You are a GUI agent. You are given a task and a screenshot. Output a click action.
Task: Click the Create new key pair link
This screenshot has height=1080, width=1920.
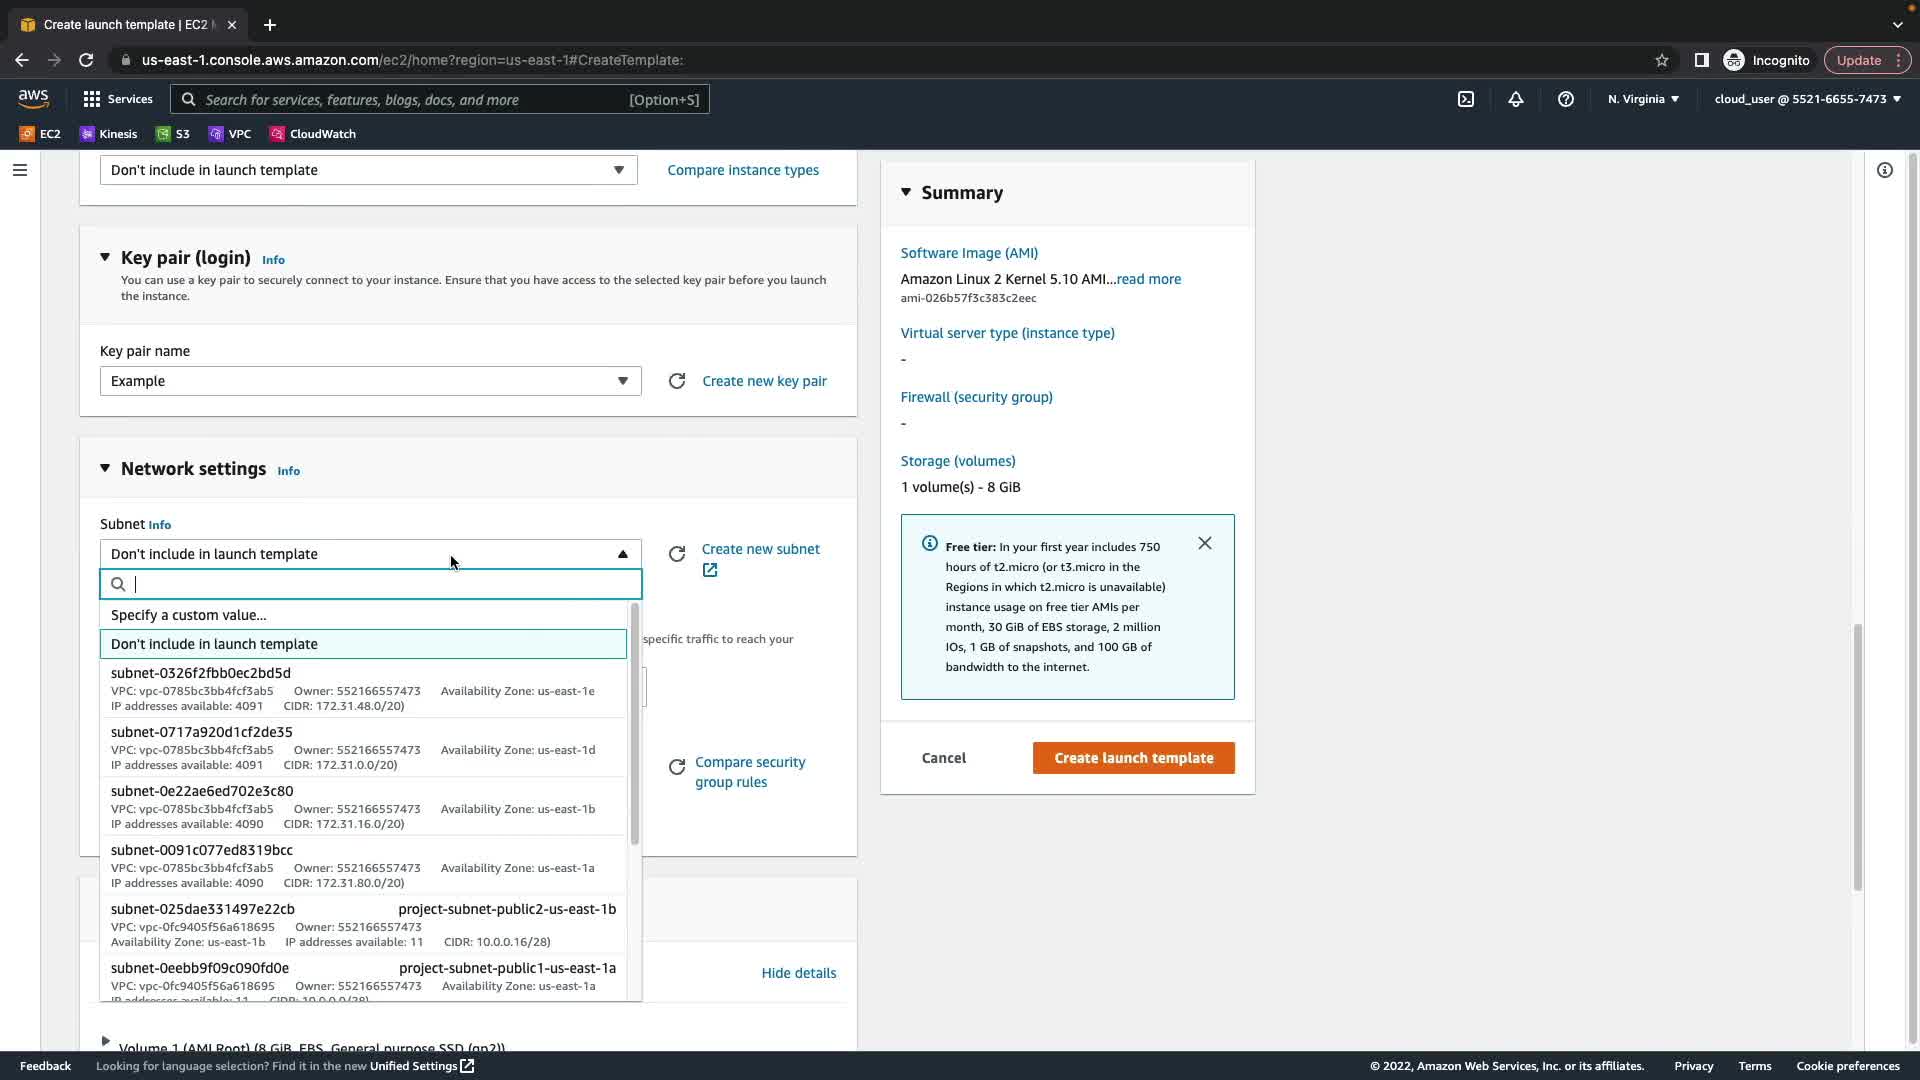point(764,381)
